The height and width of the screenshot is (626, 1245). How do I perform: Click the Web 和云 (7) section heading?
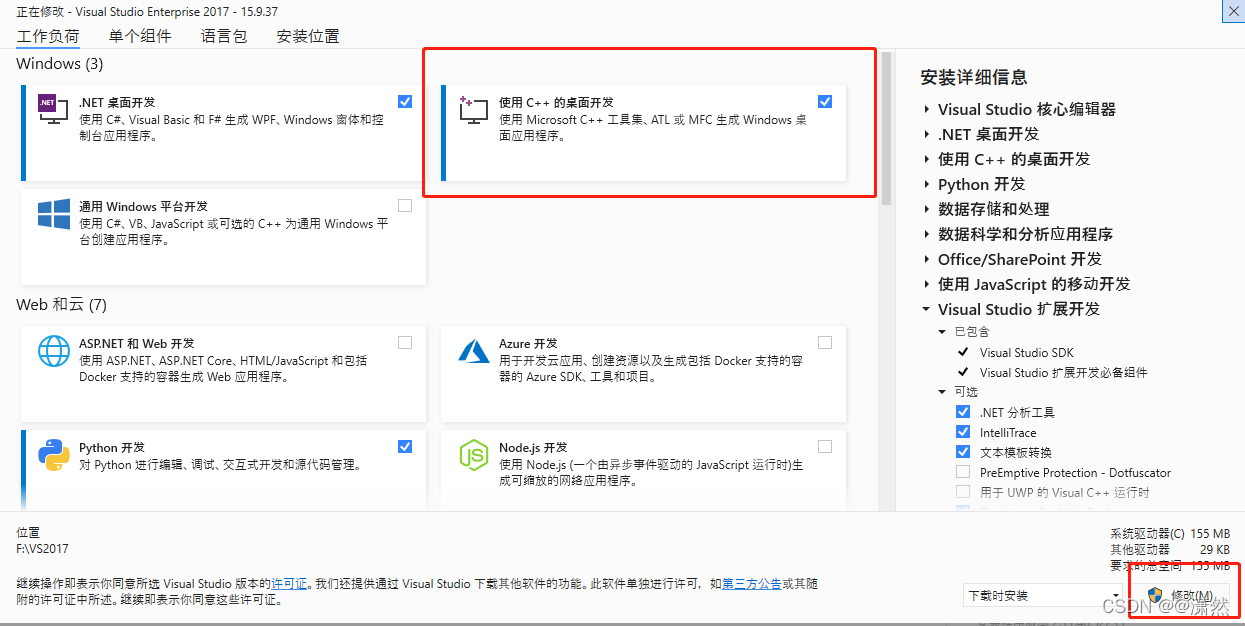coord(61,304)
